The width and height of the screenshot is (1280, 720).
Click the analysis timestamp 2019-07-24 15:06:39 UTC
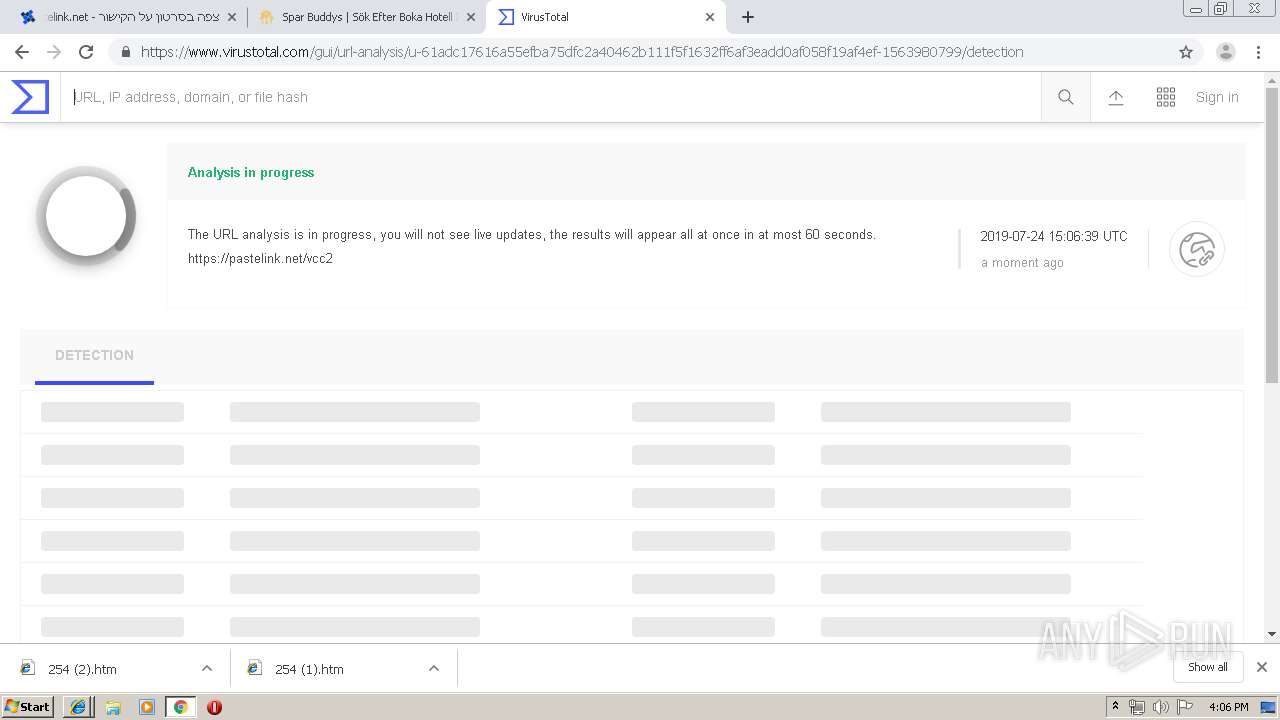coord(1054,236)
